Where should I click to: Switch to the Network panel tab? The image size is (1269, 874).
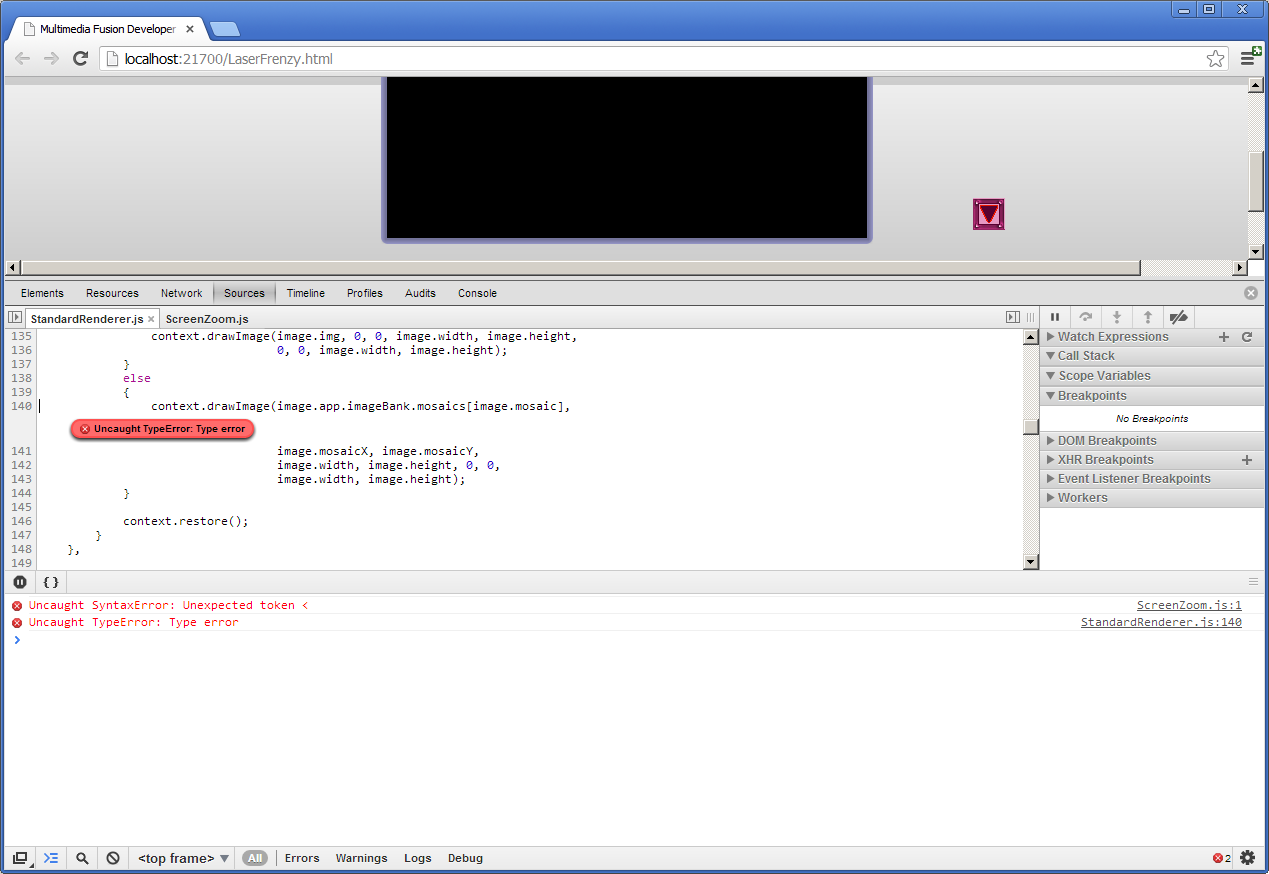[x=181, y=293]
